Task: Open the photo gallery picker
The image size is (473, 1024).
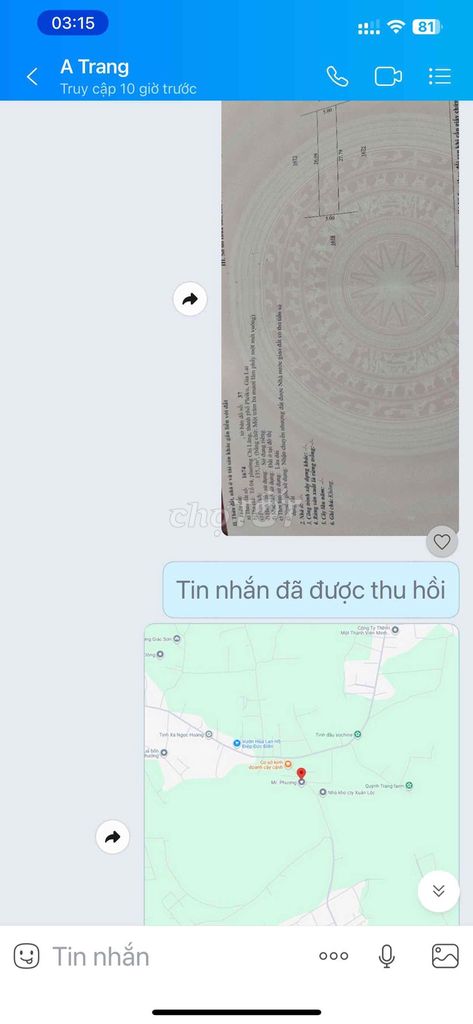Action: pyautogui.click(x=445, y=956)
